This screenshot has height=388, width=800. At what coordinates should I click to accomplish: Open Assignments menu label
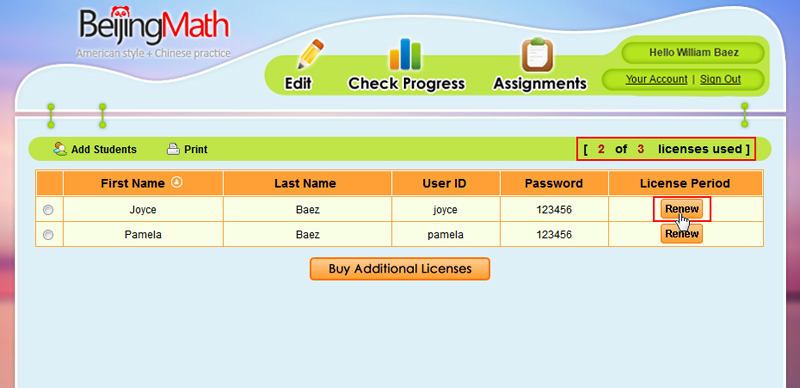540,83
